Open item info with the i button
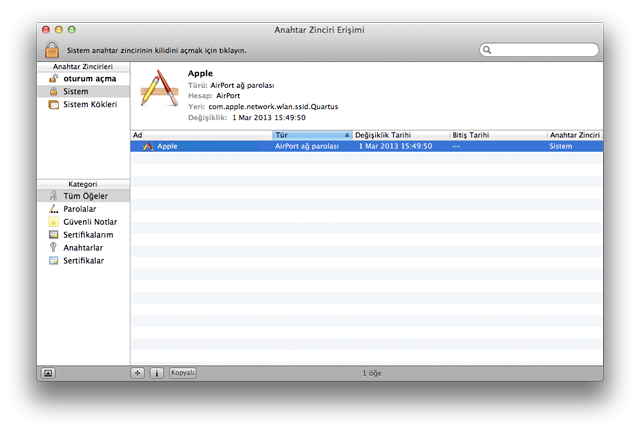This screenshot has width=640, height=432. [x=157, y=373]
